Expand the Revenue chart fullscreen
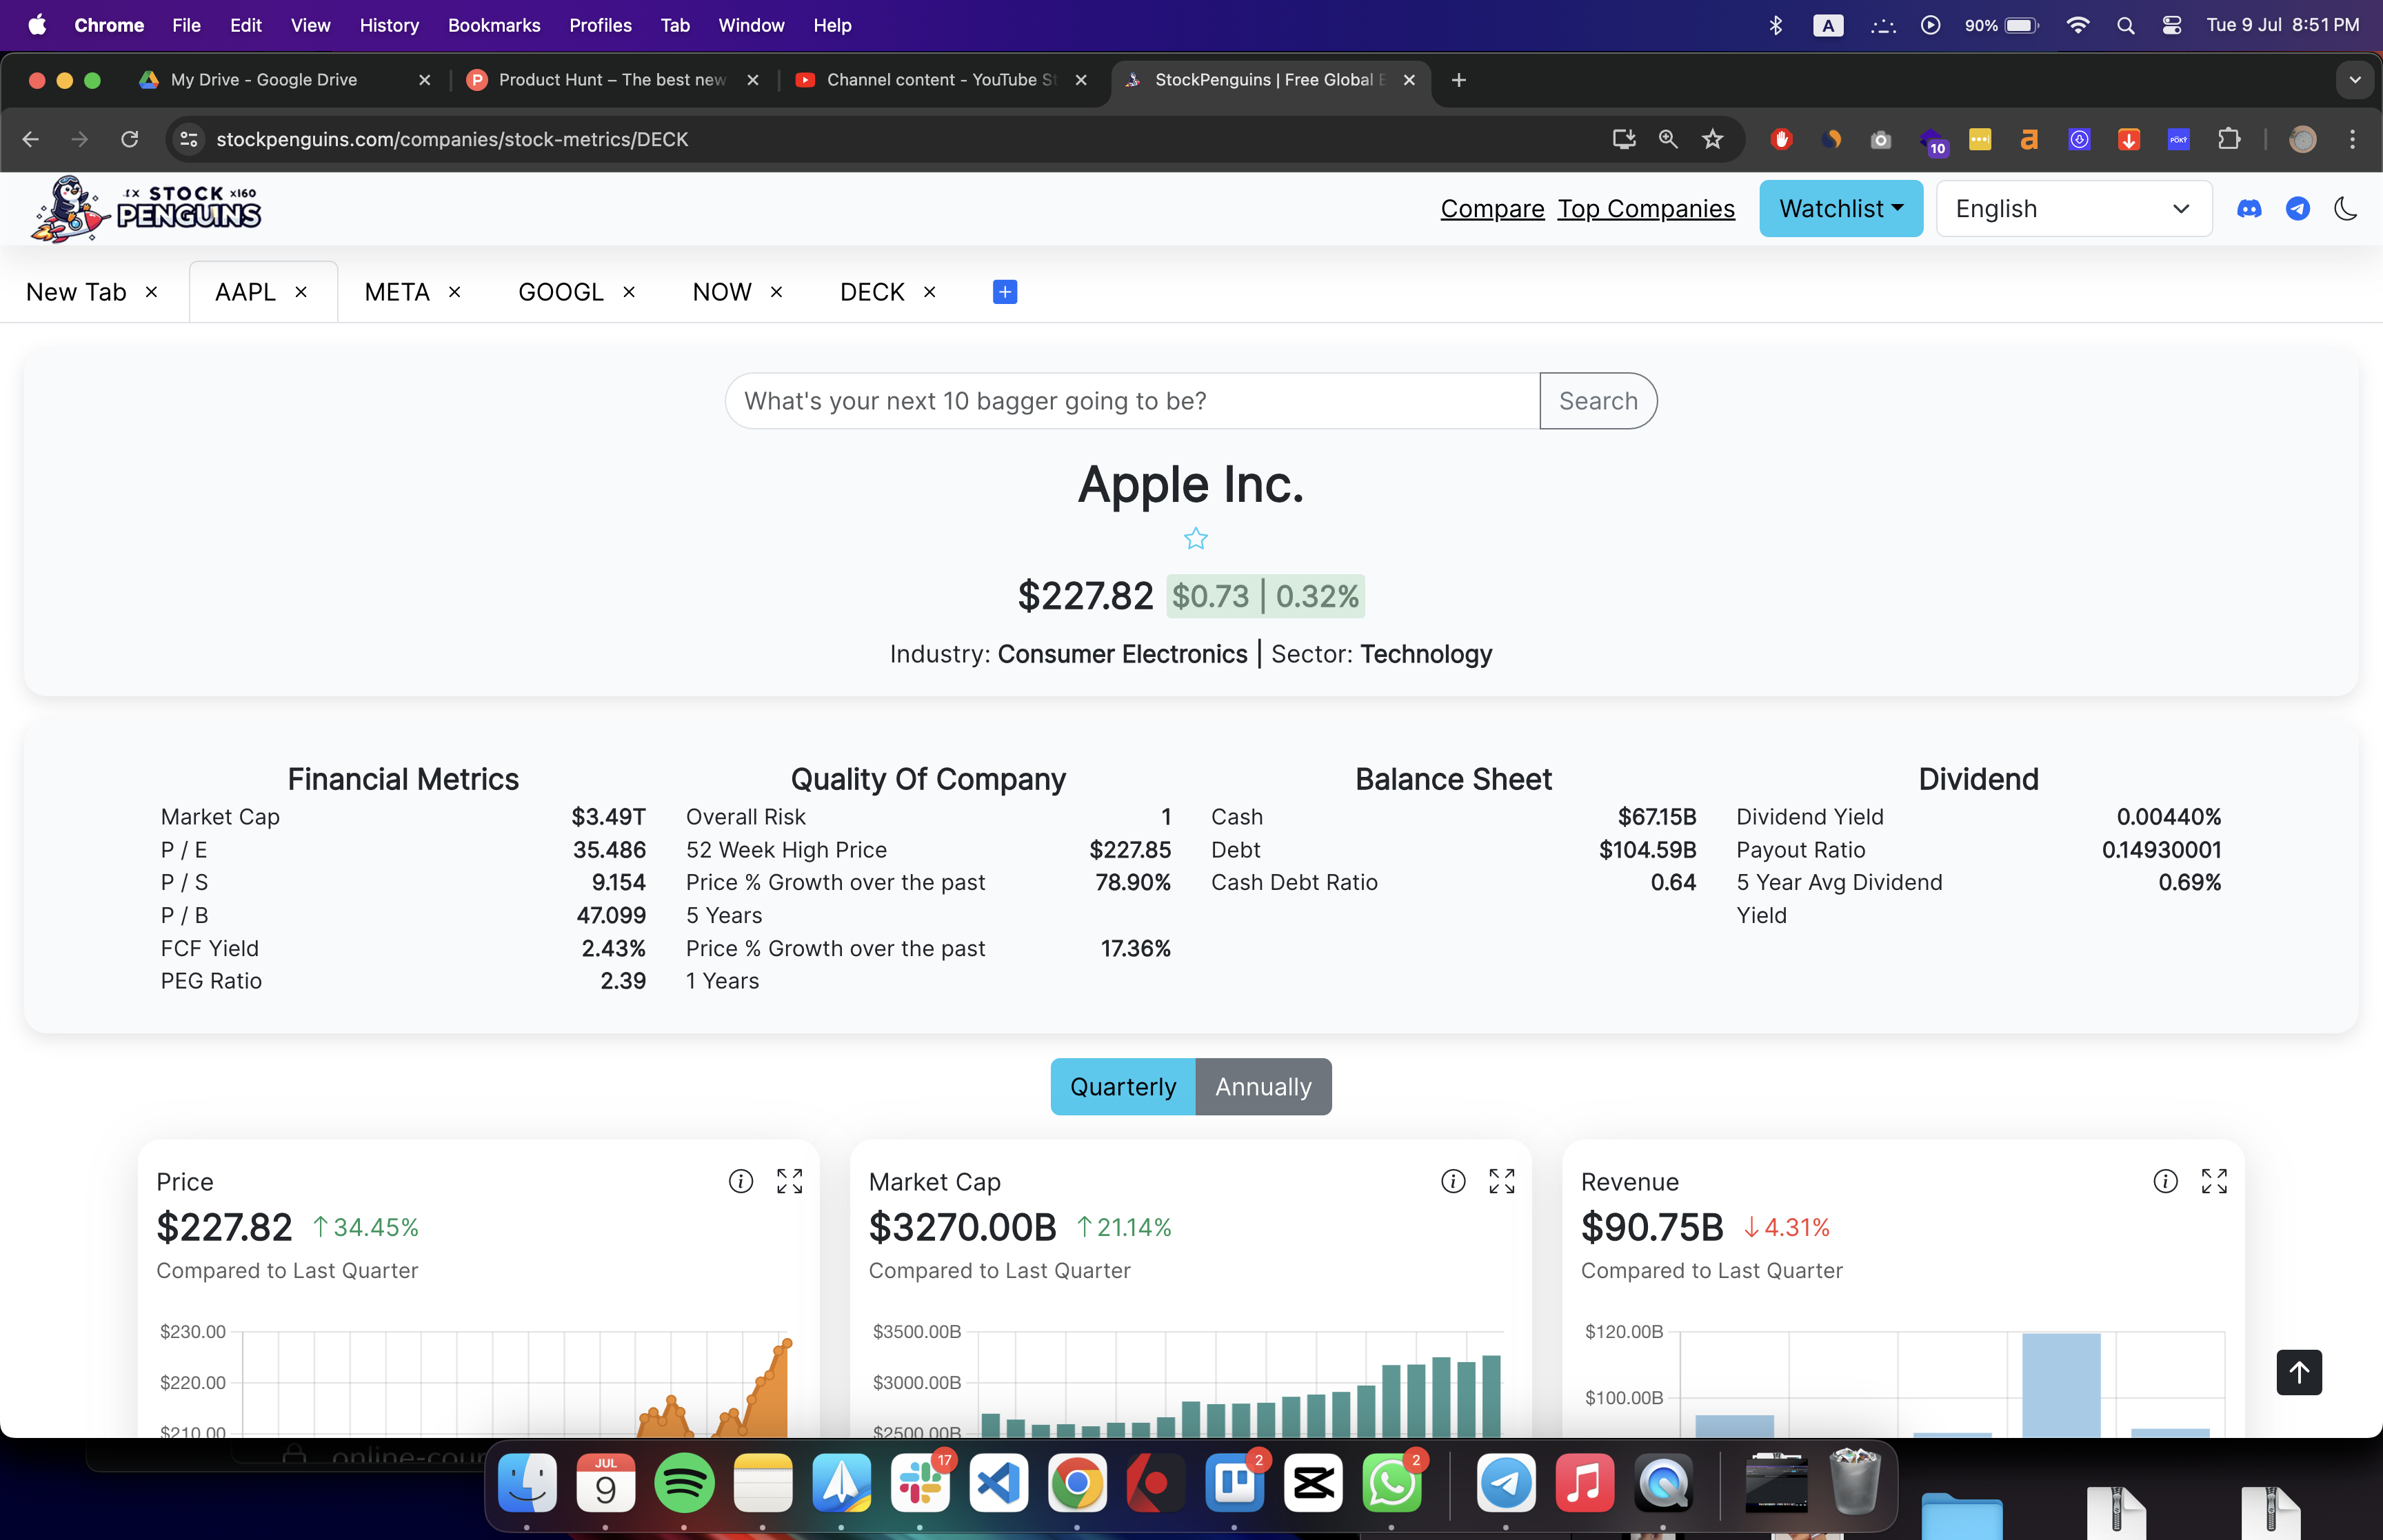Viewport: 2383px width, 1540px height. (2215, 1181)
